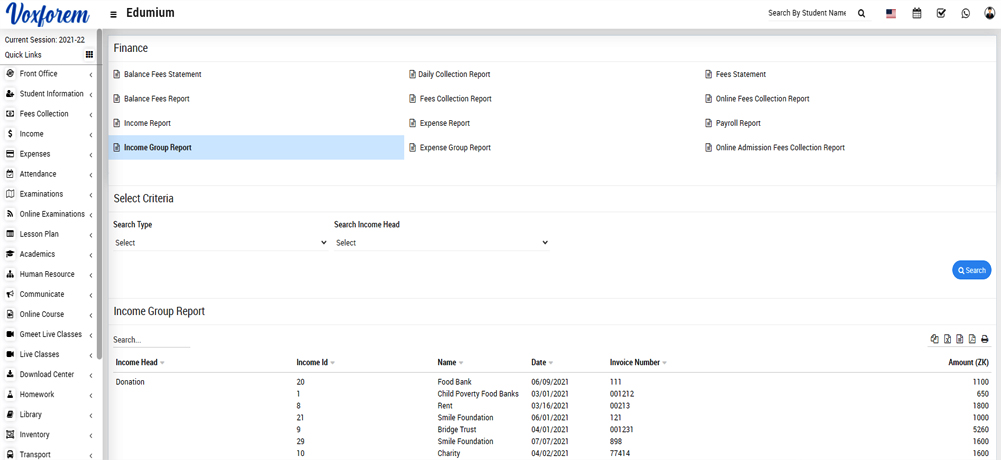The image size is (1001, 460).
Task: Click the blue Search button
Action: tap(971, 270)
